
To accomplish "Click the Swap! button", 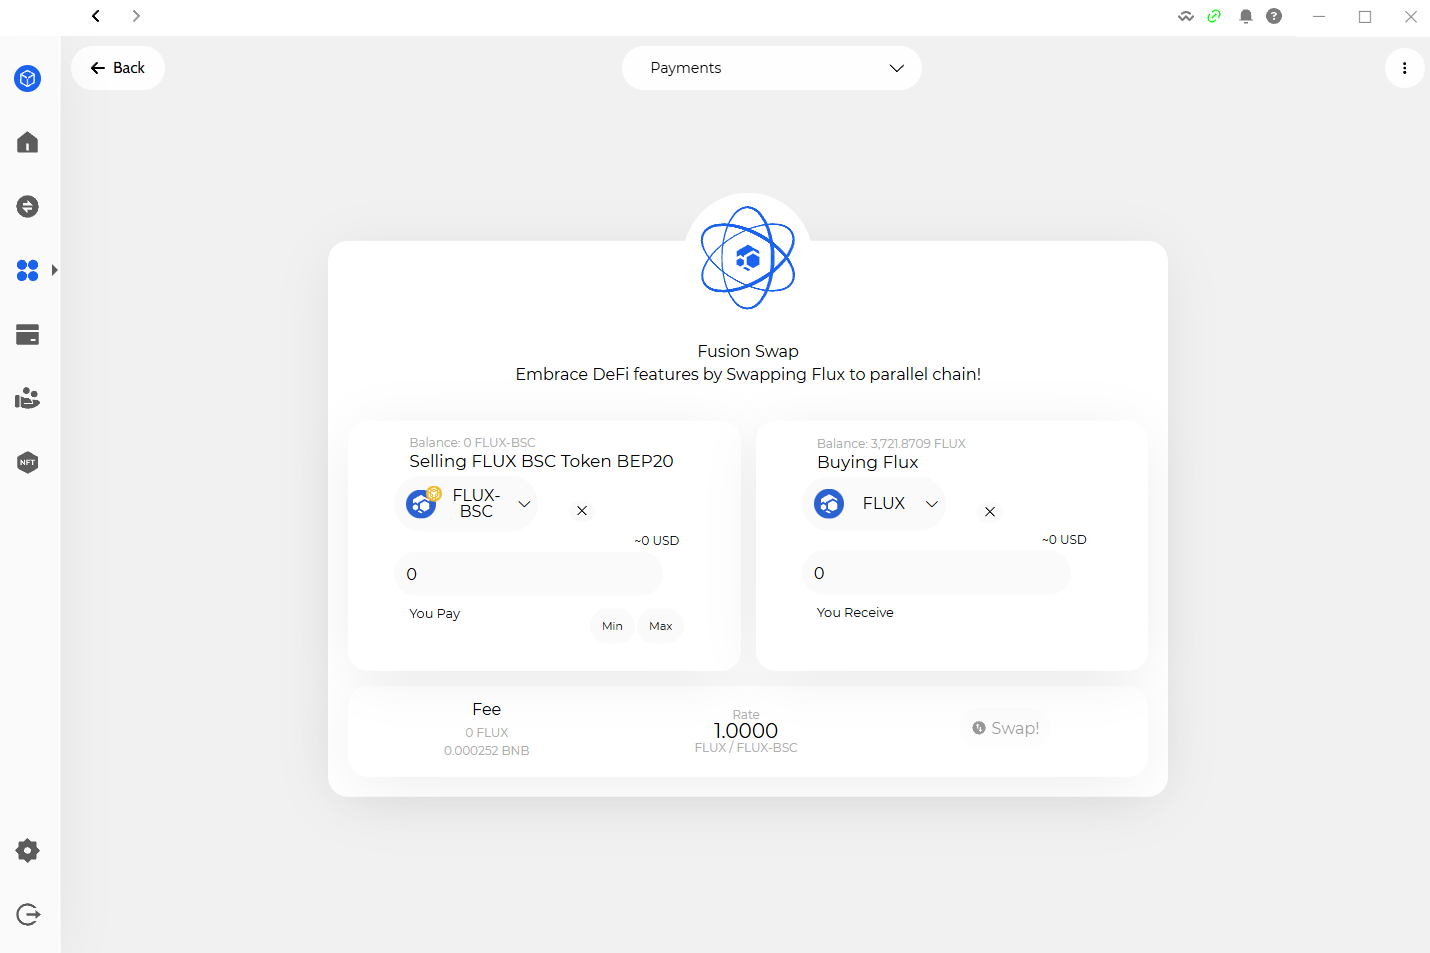I will (1005, 728).
